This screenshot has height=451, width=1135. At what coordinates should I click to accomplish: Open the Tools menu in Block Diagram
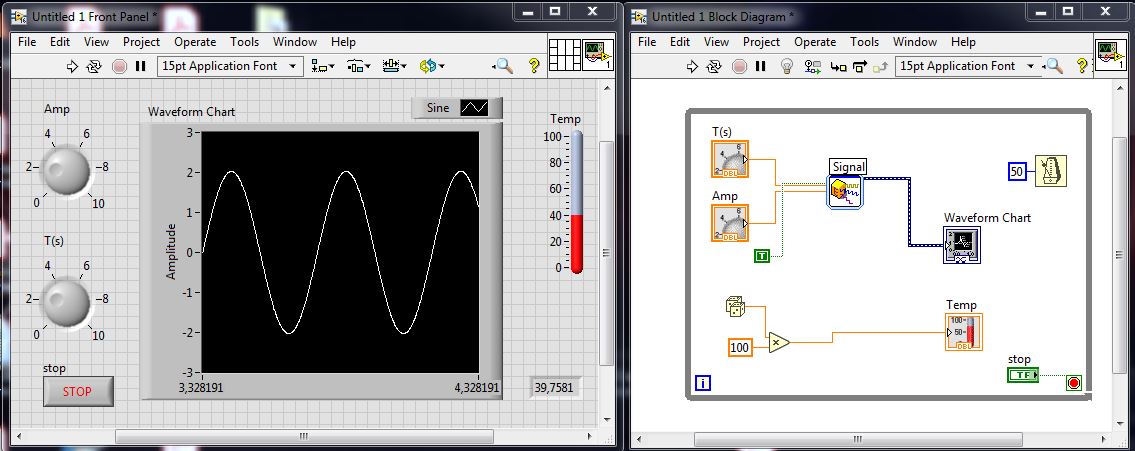click(x=864, y=42)
